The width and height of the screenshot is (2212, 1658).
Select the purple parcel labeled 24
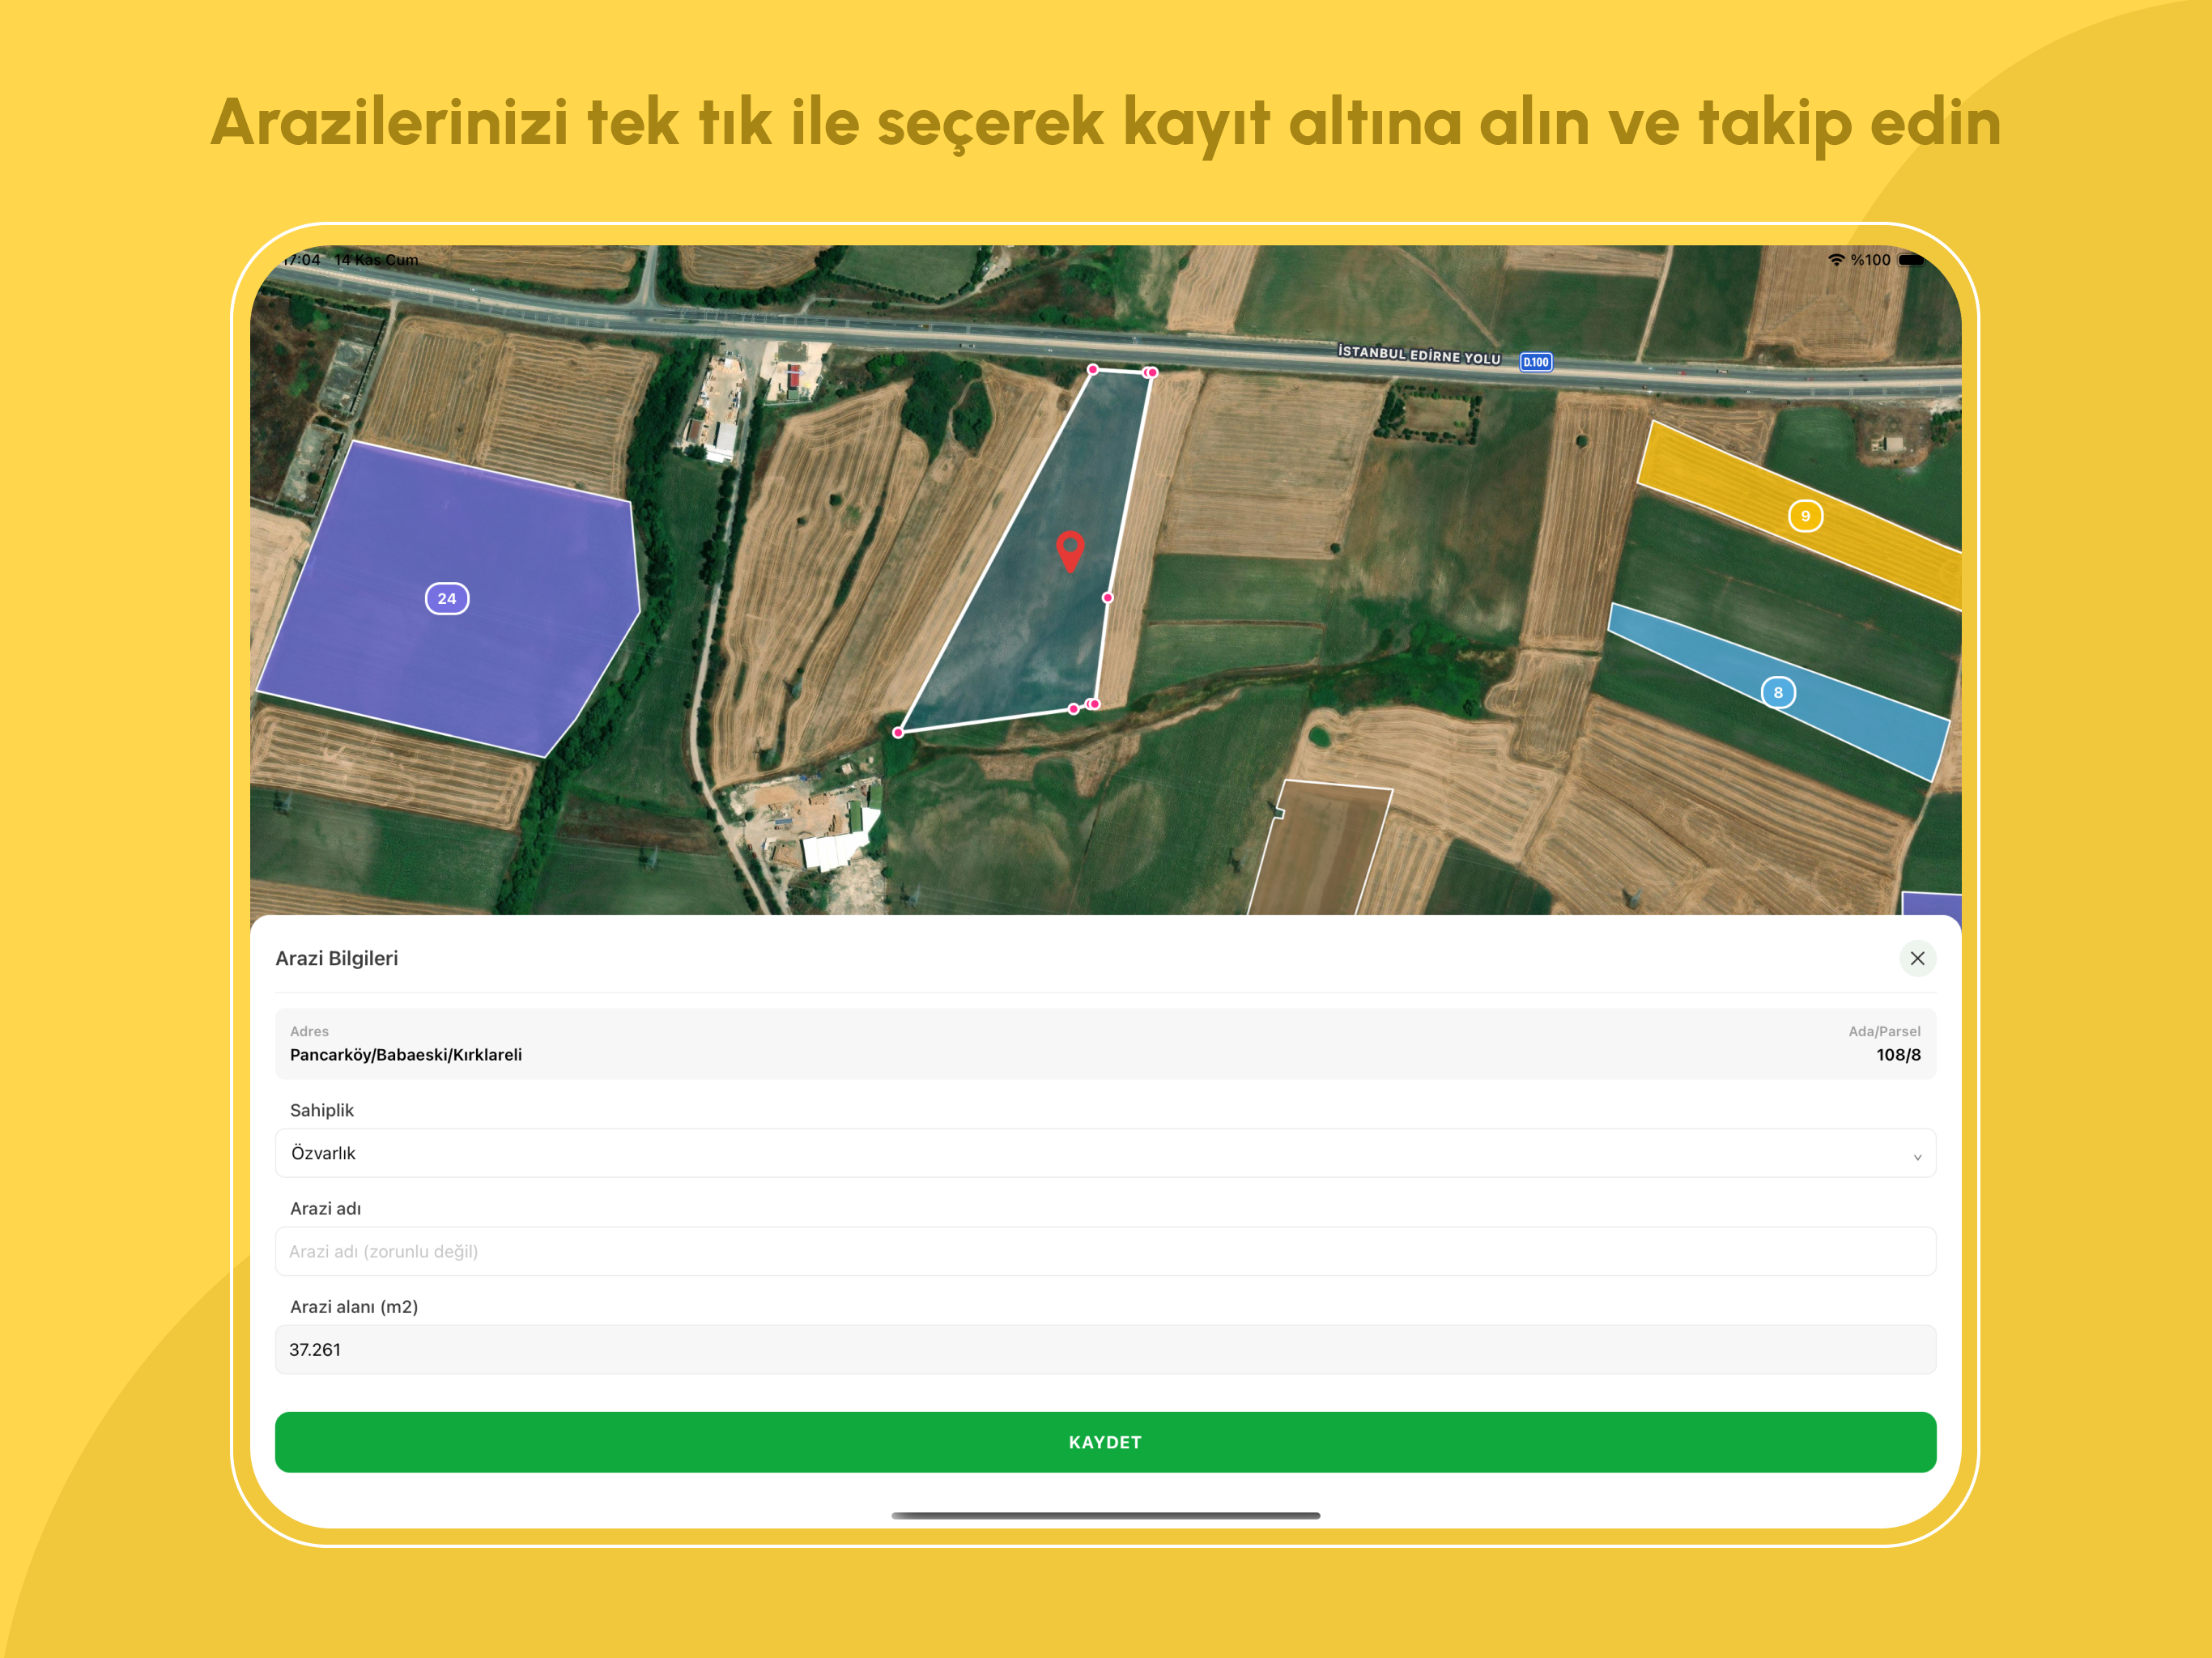point(447,598)
